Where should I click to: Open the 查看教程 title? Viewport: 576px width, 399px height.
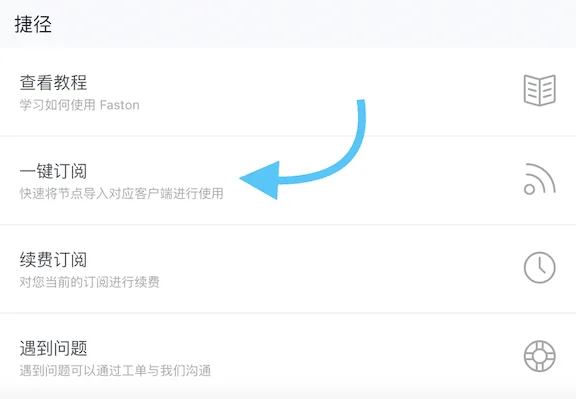pyautogui.click(x=53, y=82)
